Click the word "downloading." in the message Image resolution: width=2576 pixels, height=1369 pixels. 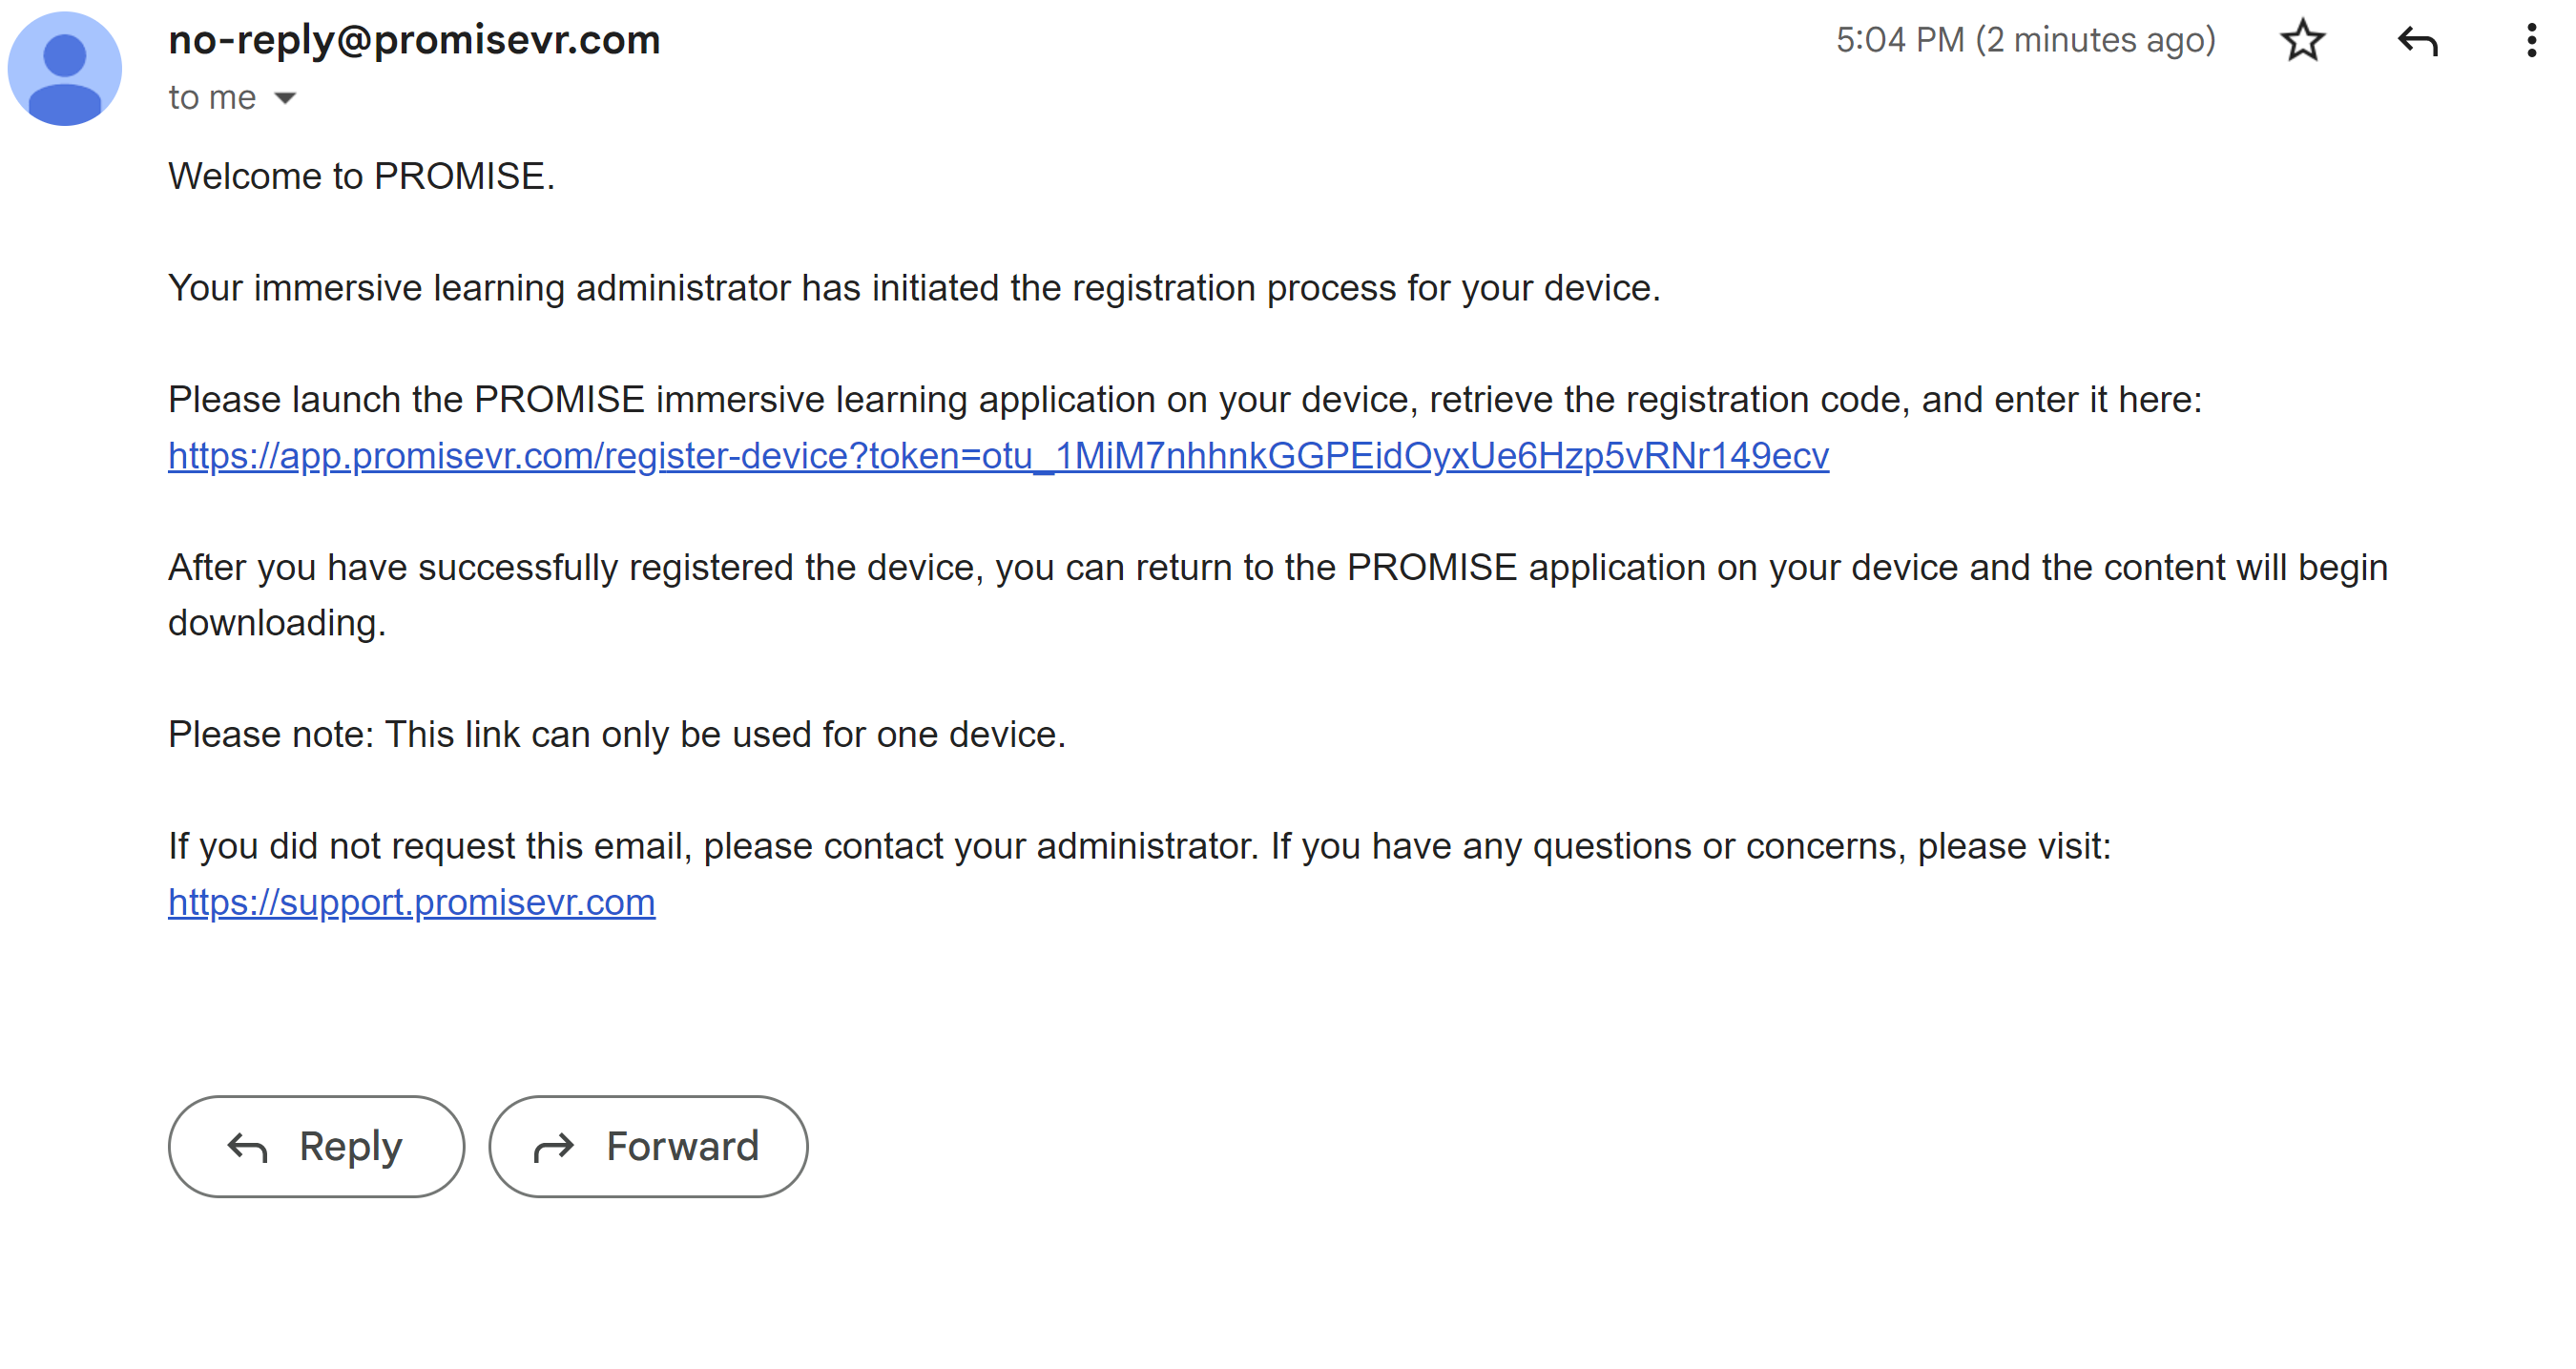tap(277, 623)
